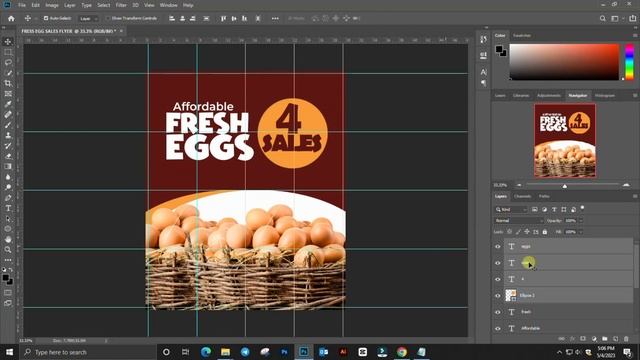Image resolution: width=640 pixels, height=360 pixels.
Task: Select the Move tool in the toolbox
Action: [8, 42]
